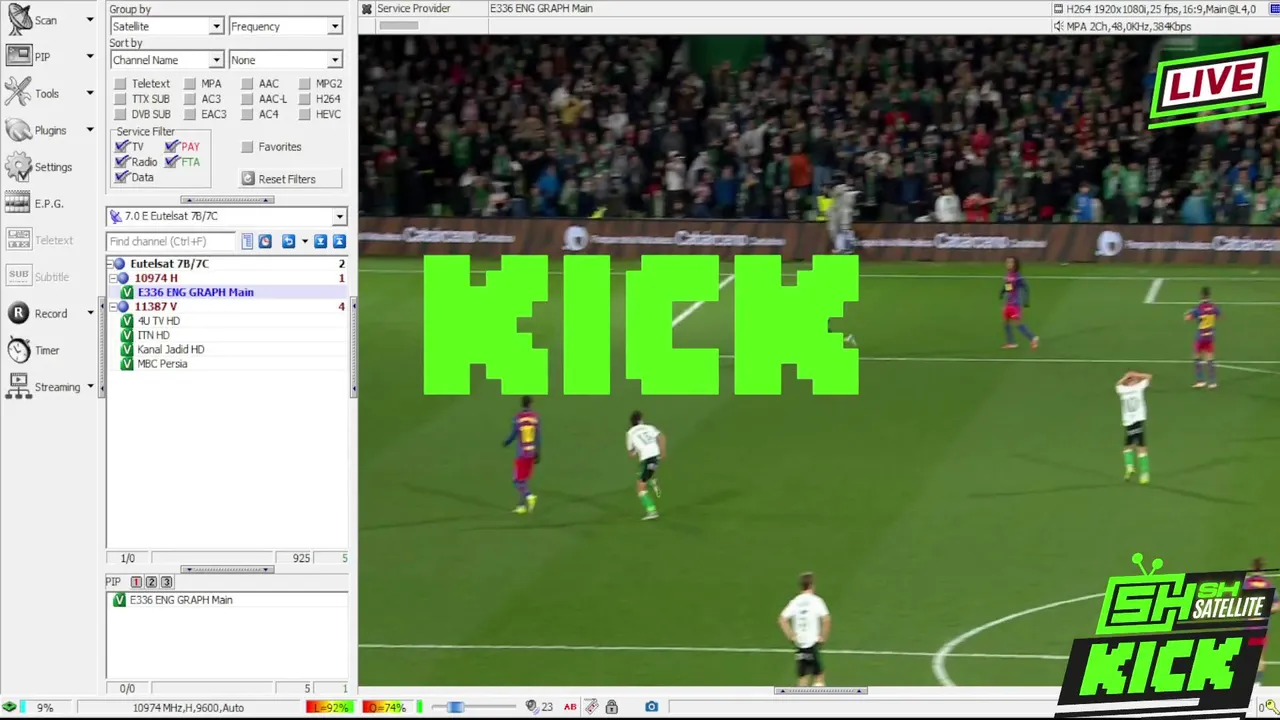Click the Find channel search field
The width and height of the screenshot is (1280, 720).
coord(171,241)
